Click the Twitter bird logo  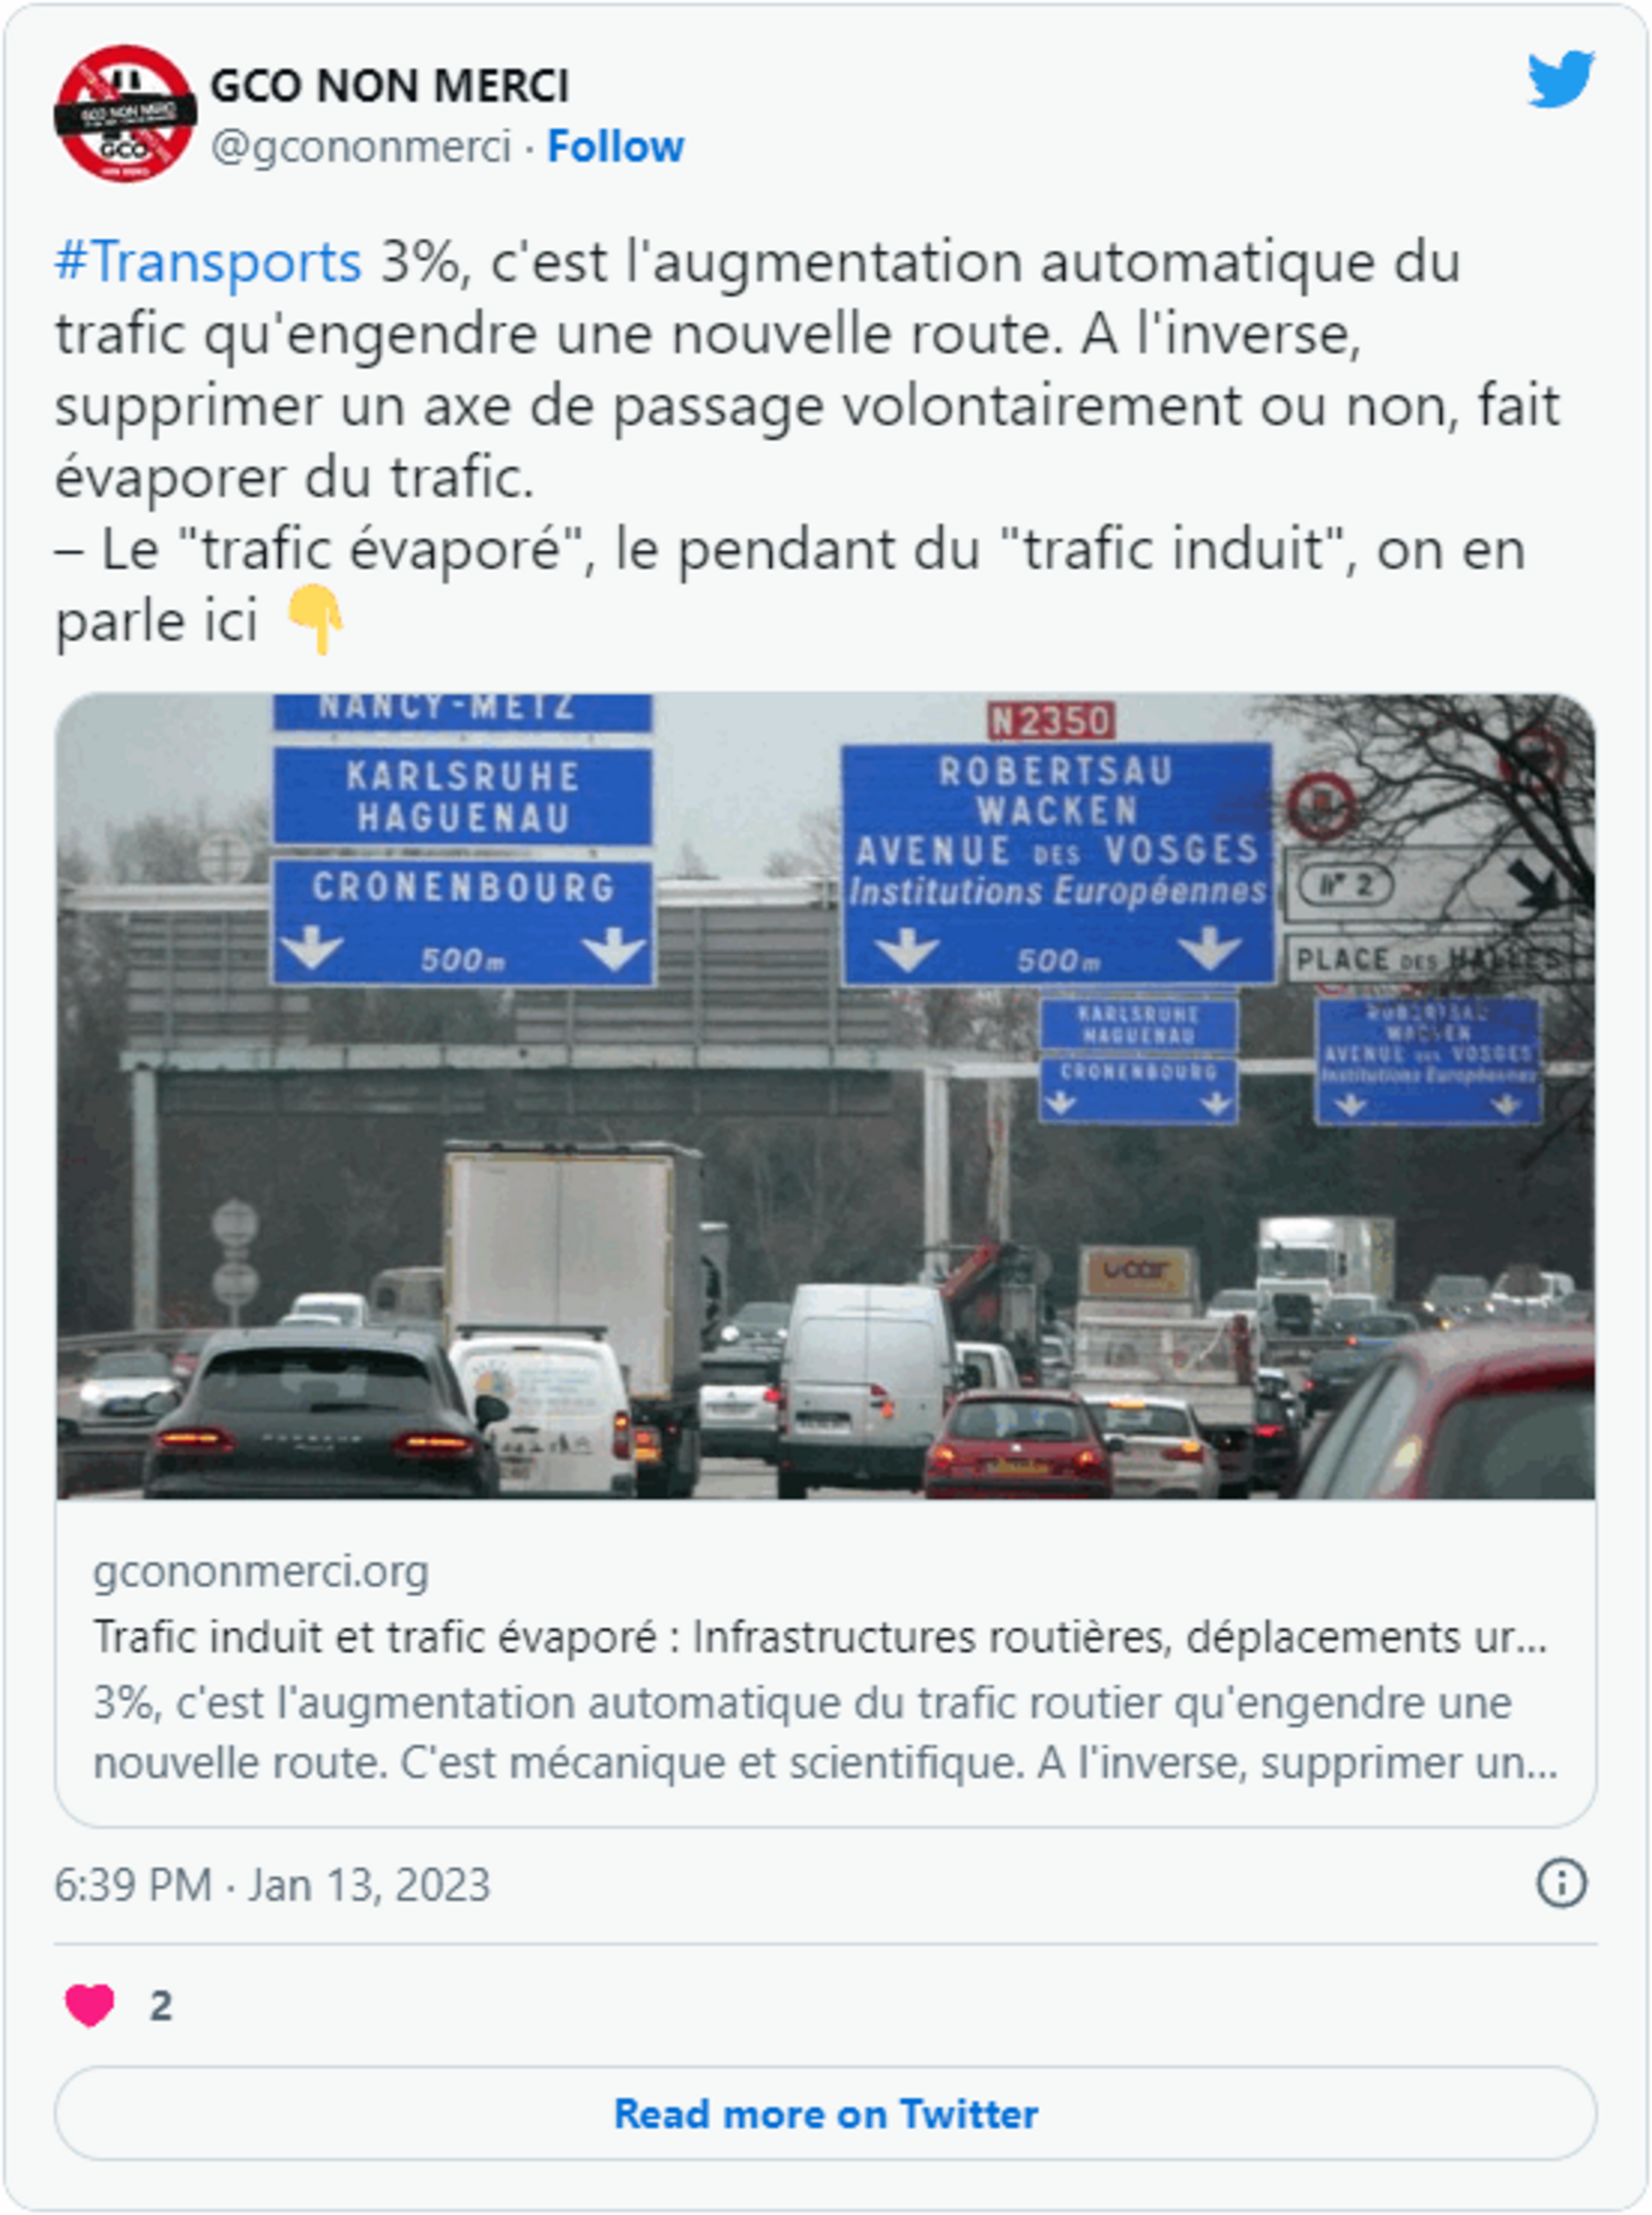[1560, 78]
